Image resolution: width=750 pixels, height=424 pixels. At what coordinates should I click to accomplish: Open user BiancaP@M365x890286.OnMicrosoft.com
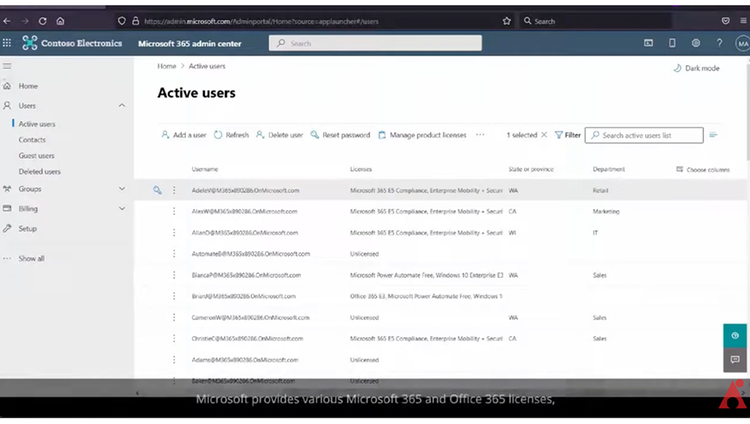pos(246,275)
